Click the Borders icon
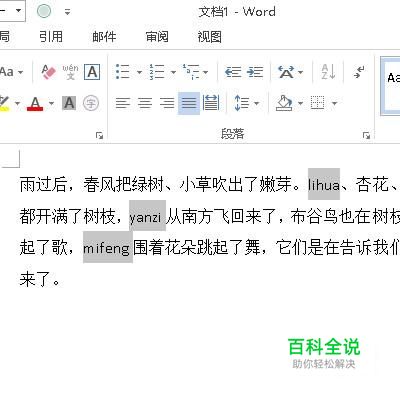This screenshot has height=400, width=400. [x=318, y=103]
